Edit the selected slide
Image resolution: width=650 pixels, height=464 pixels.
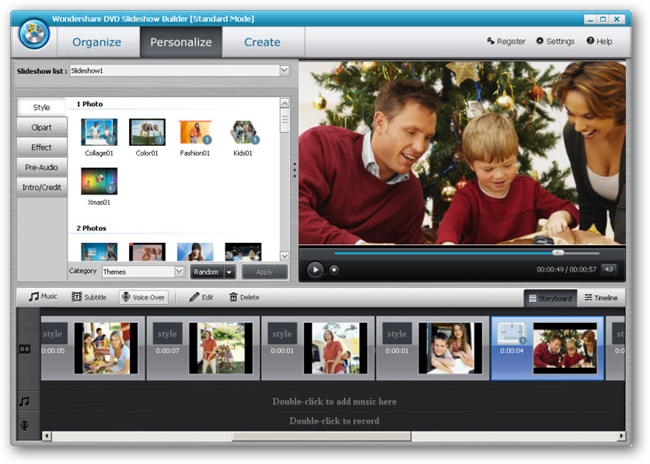point(201,297)
